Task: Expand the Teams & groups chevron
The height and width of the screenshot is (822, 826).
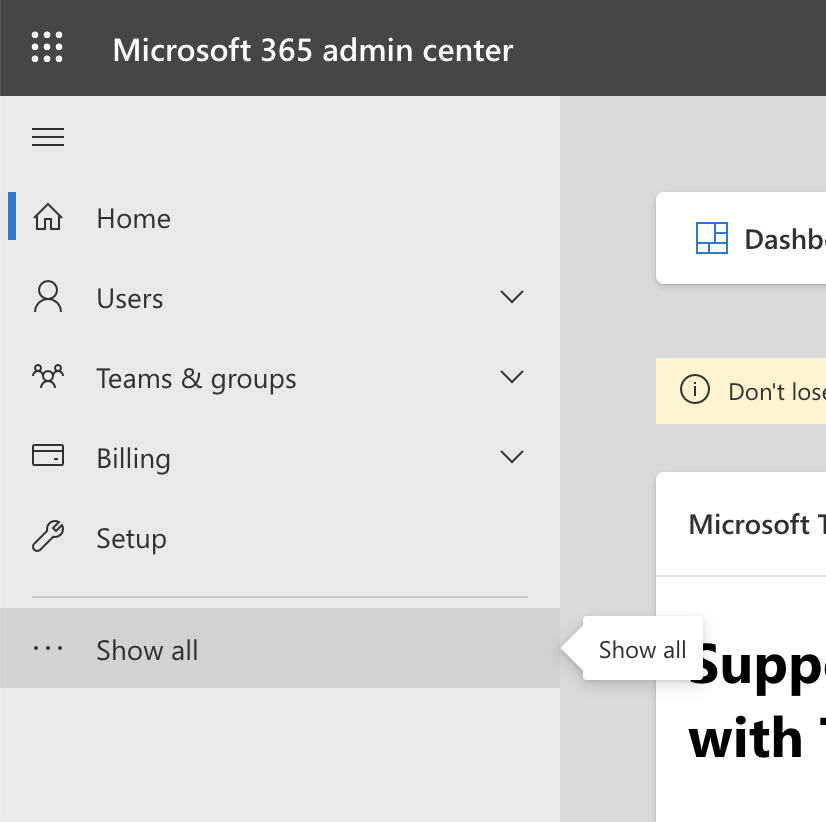Action: click(x=512, y=377)
